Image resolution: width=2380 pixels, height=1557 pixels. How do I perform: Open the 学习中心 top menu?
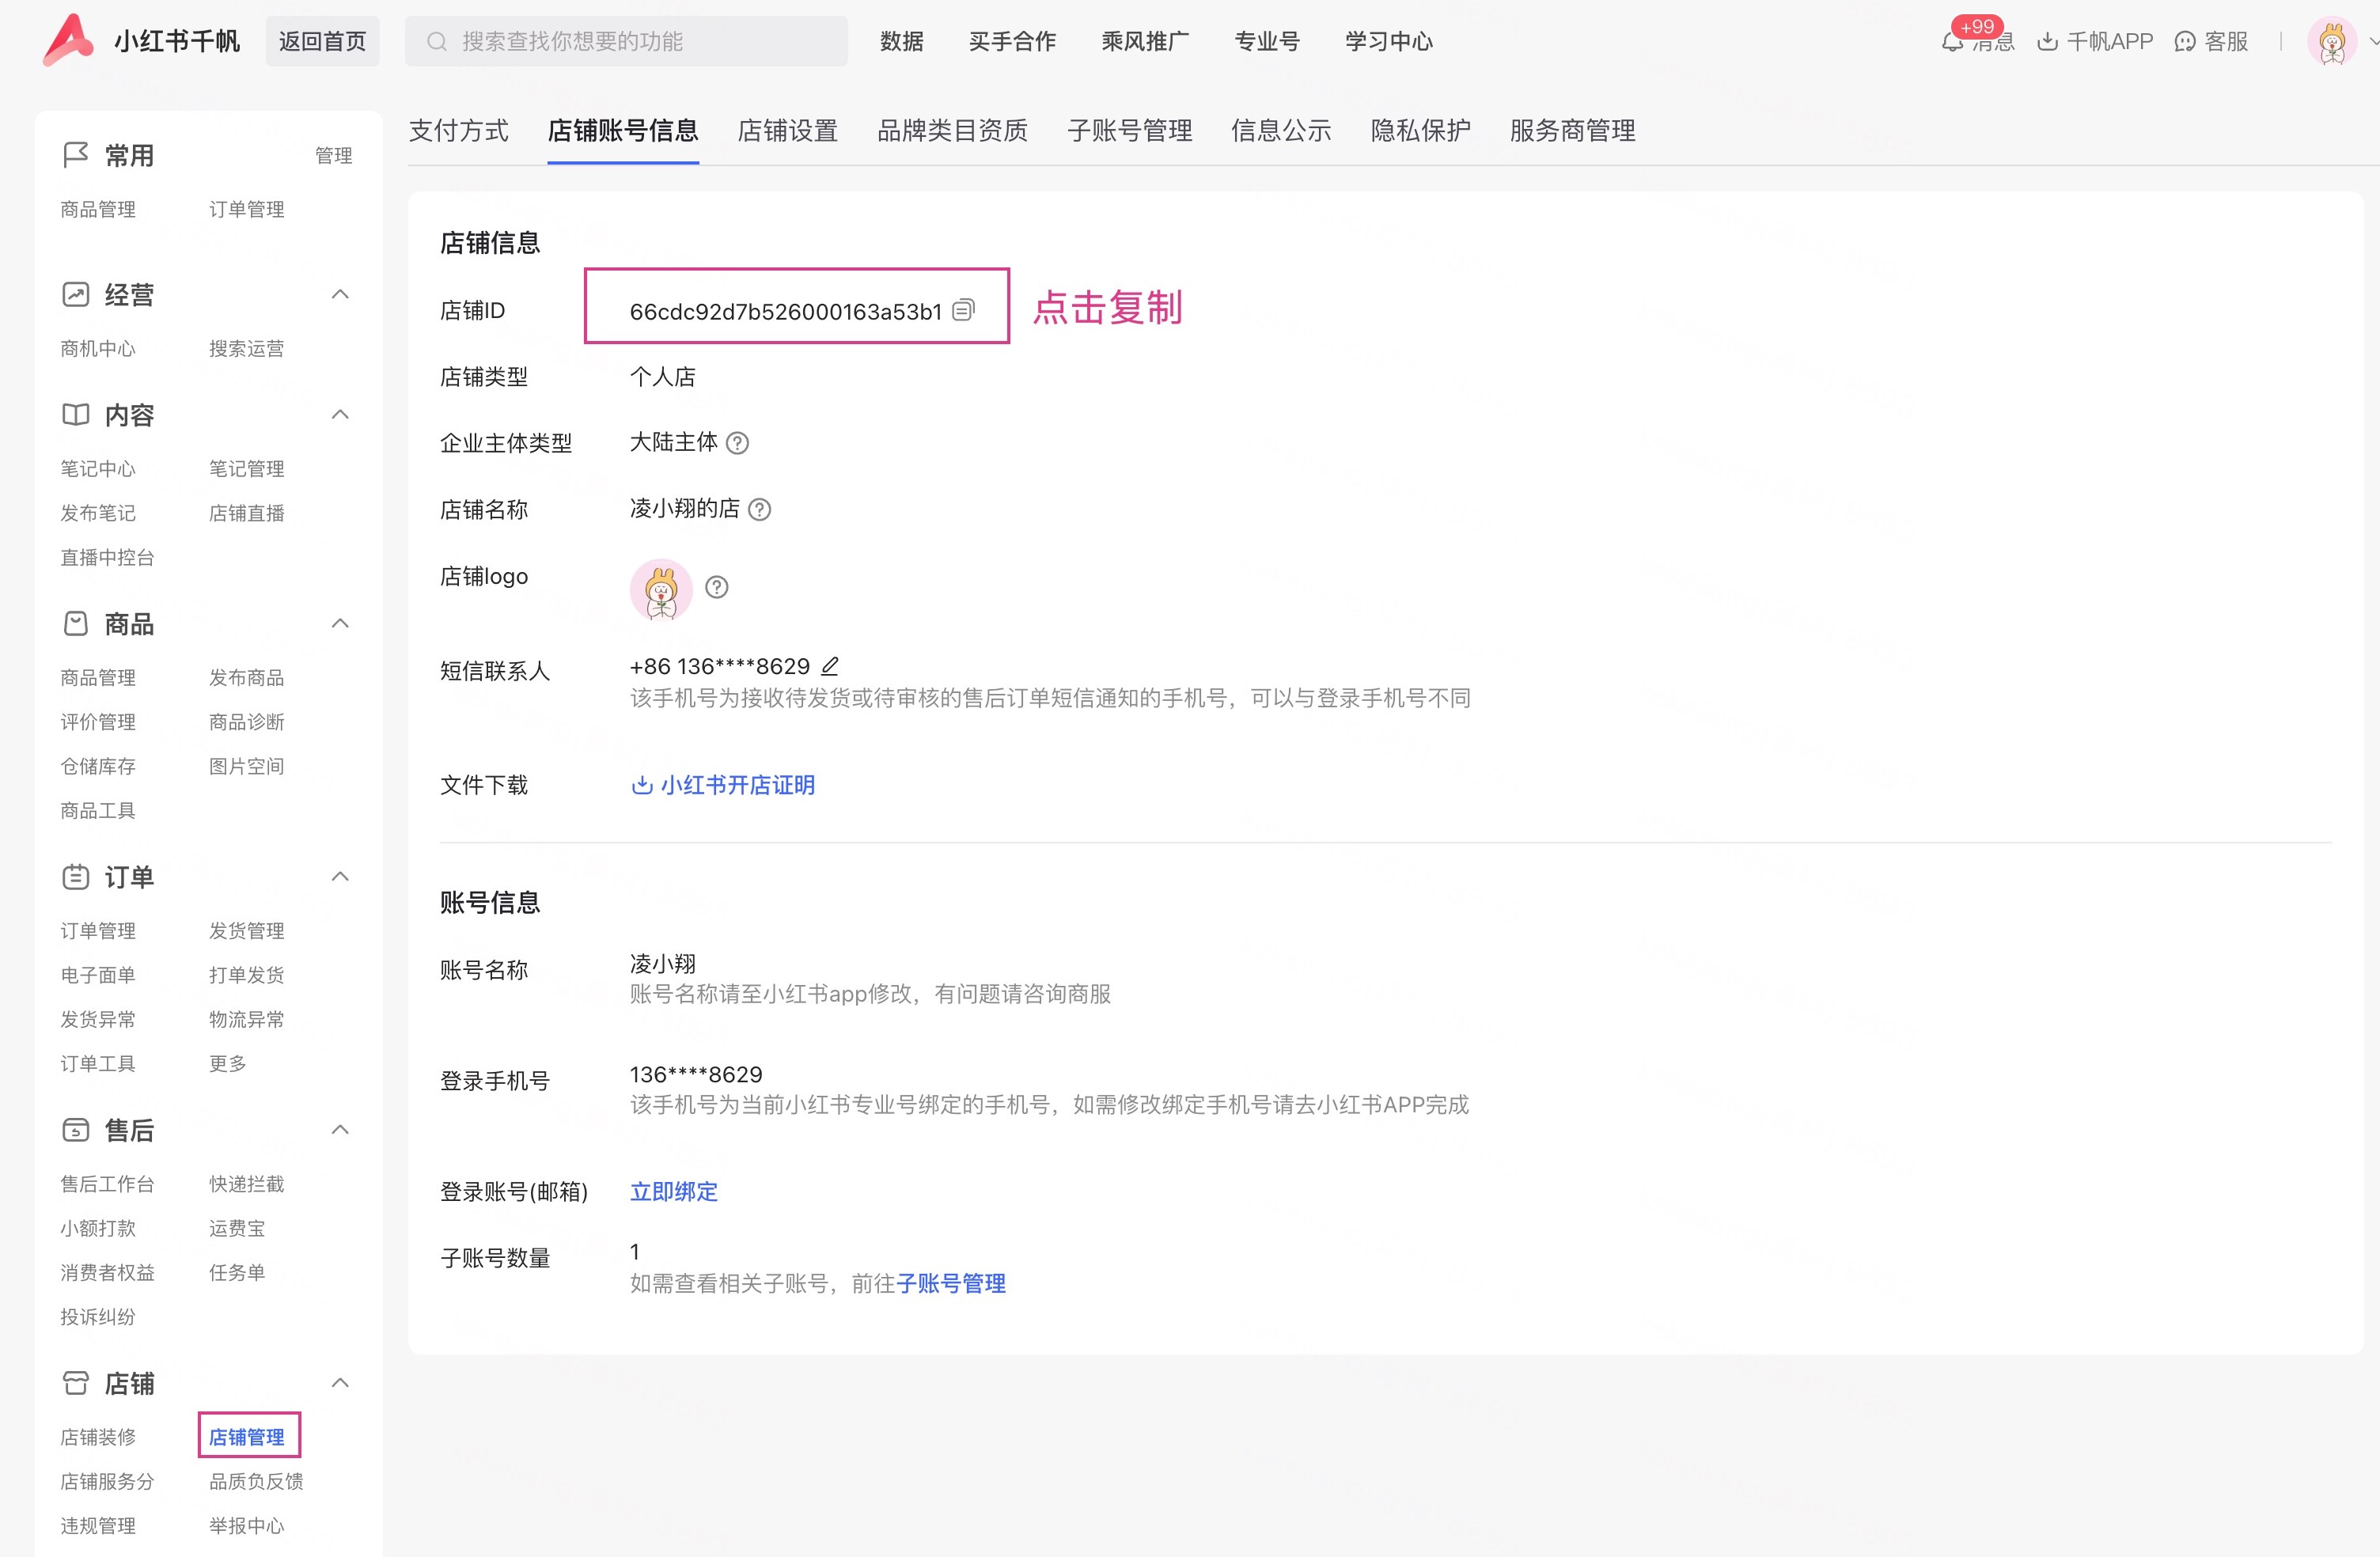pyautogui.click(x=1389, y=41)
